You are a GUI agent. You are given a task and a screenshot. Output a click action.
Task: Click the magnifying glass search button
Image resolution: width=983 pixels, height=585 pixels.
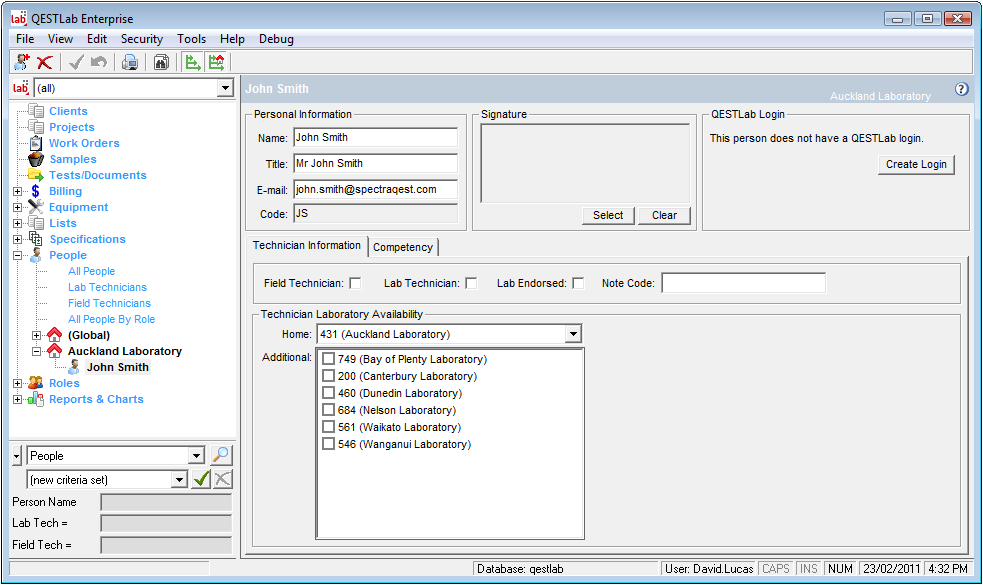pos(221,456)
